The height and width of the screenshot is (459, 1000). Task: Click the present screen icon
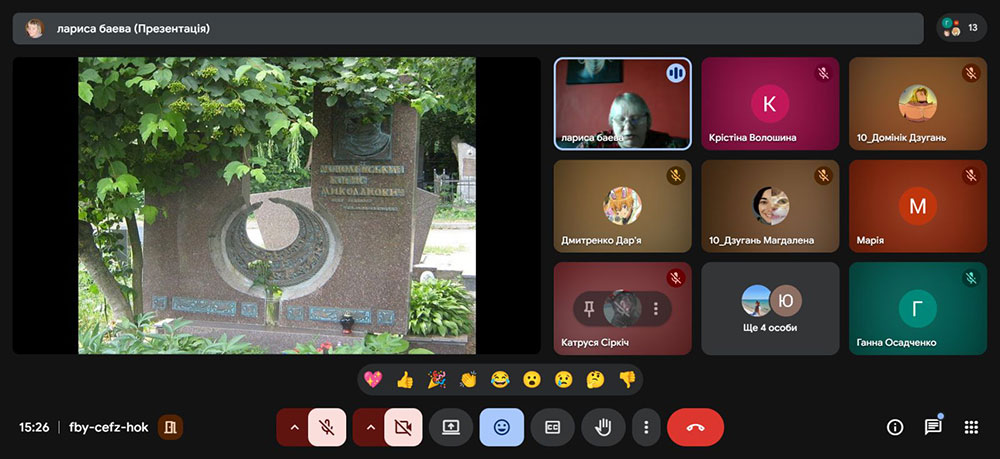coord(451,427)
